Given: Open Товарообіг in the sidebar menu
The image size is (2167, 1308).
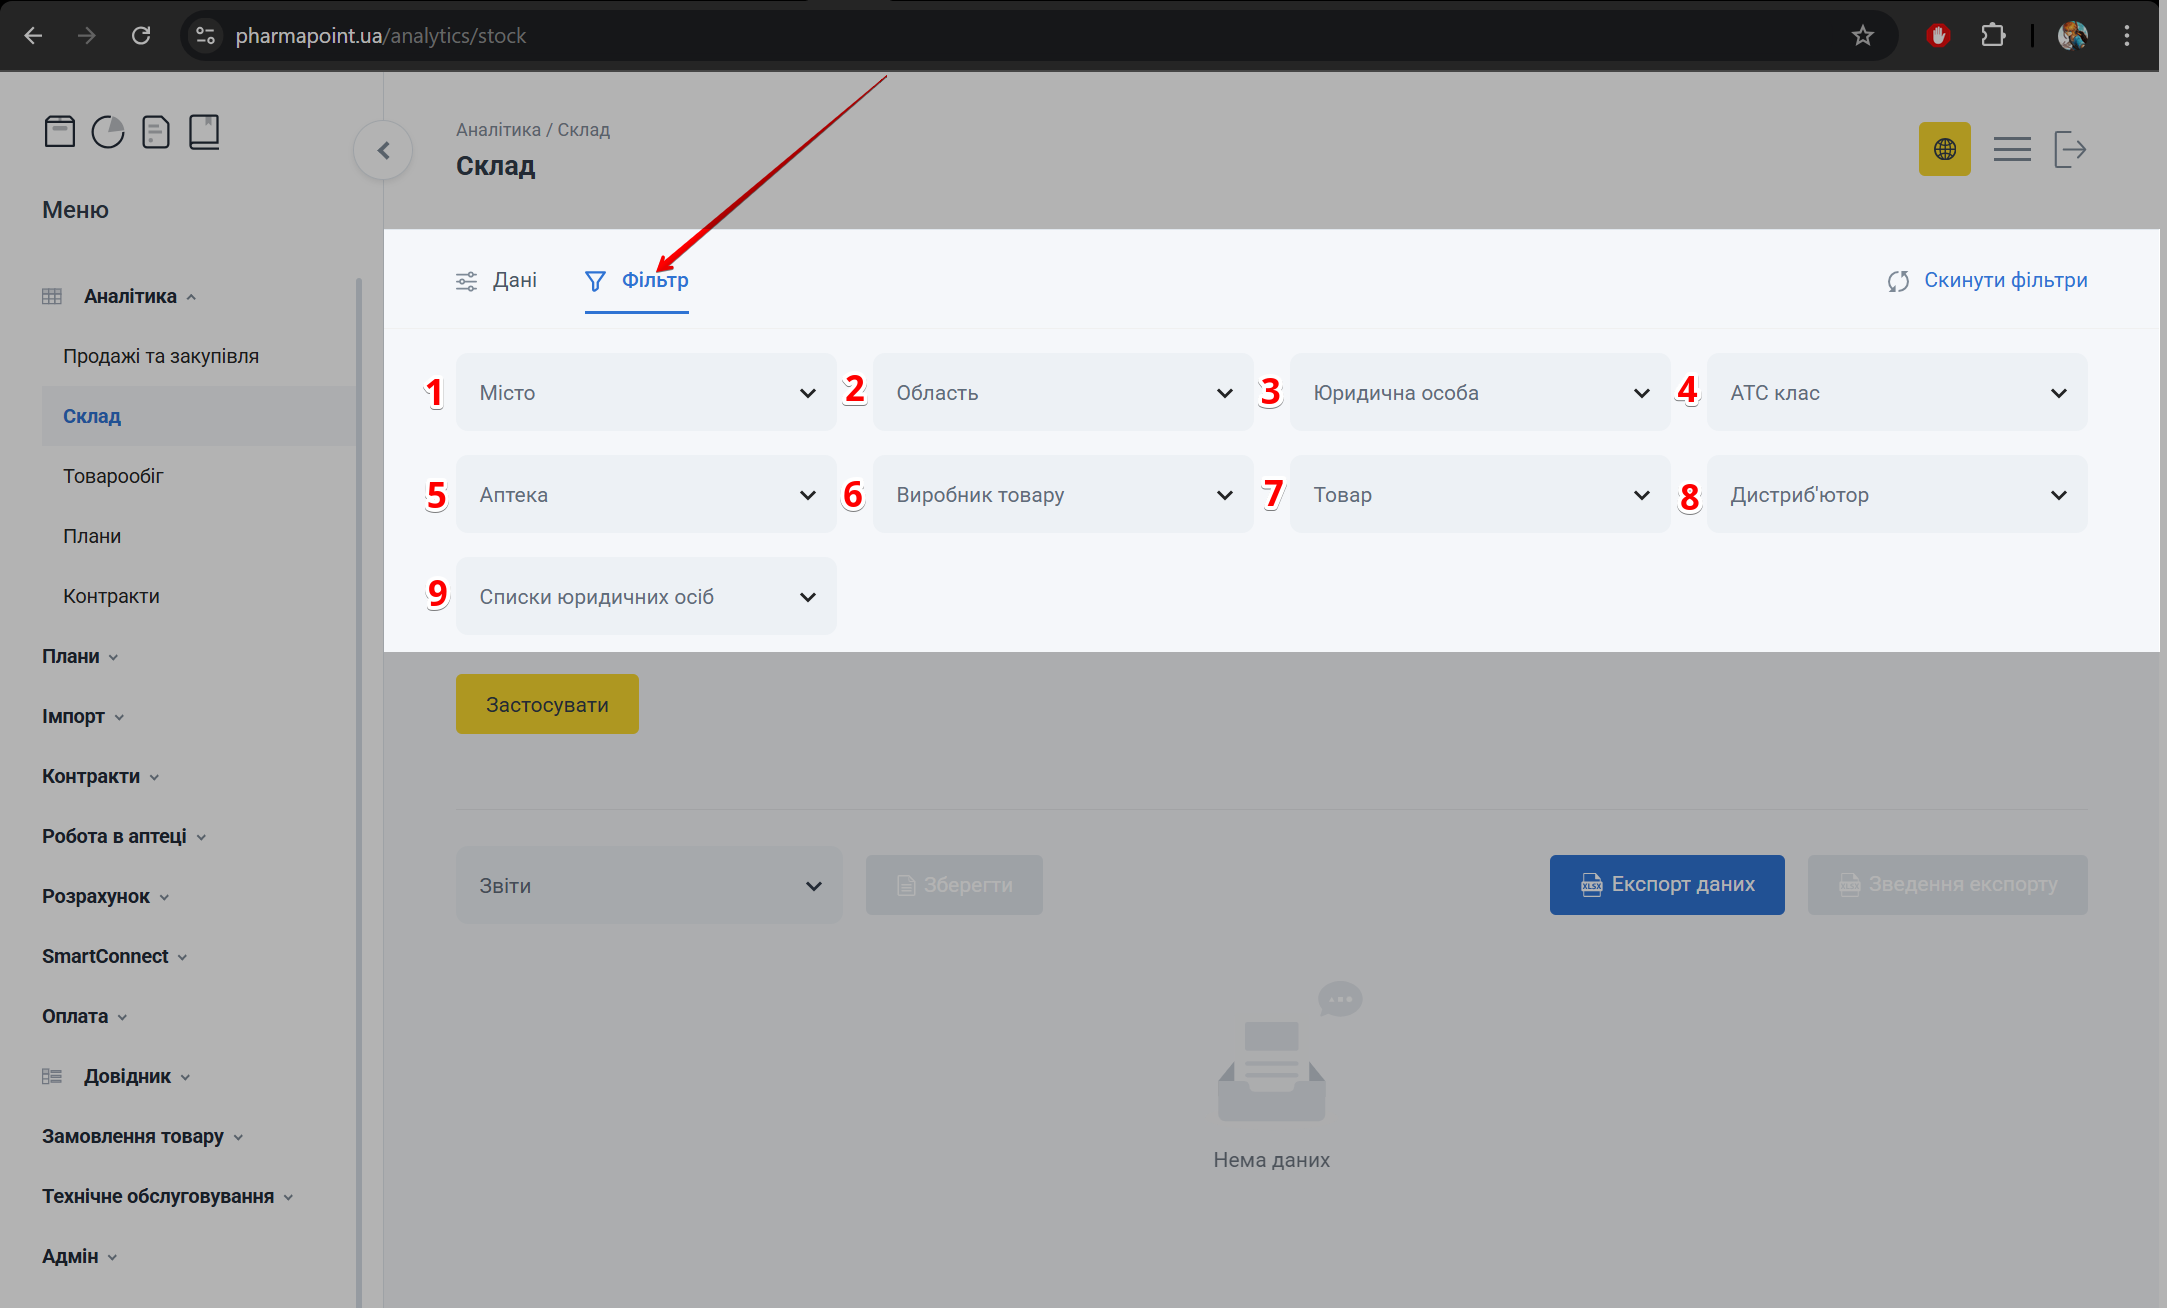Looking at the screenshot, I should coord(113,477).
